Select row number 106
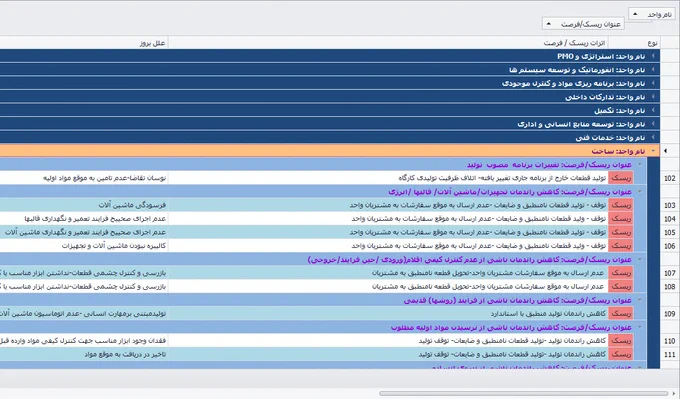Image resolution: width=680 pixels, height=399 pixels. coord(670,246)
